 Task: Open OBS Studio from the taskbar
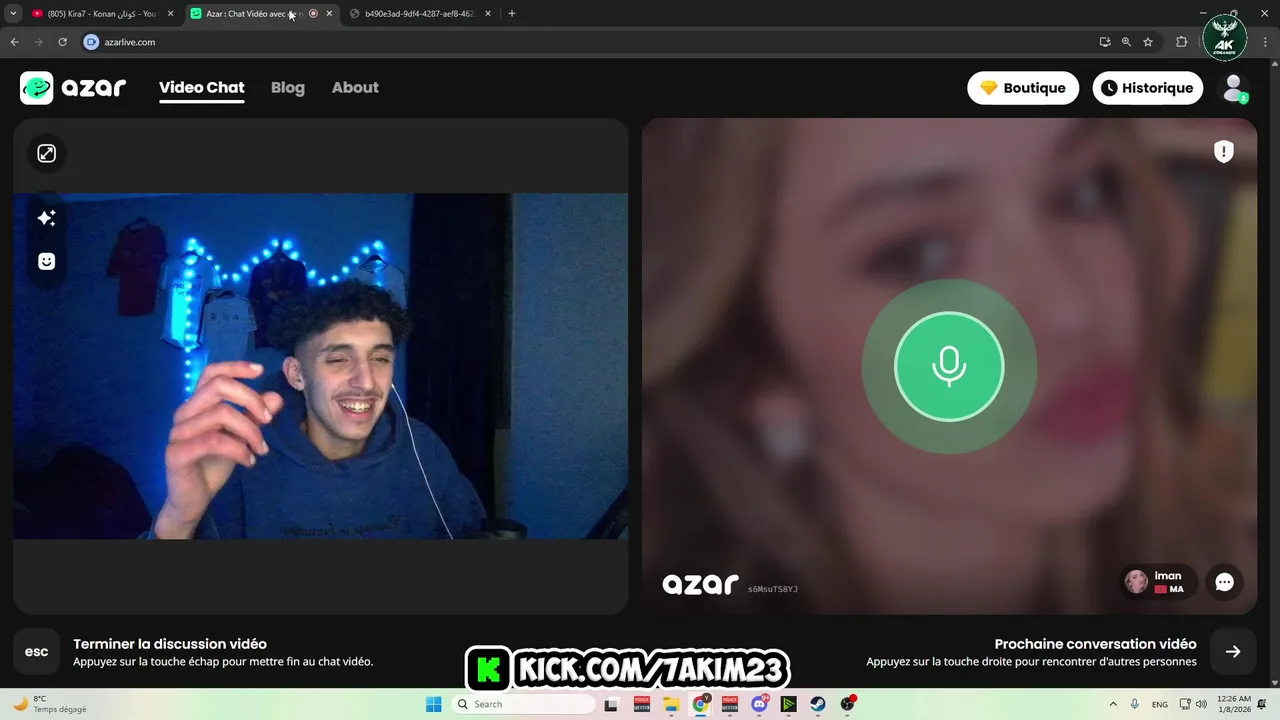tap(848, 704)
